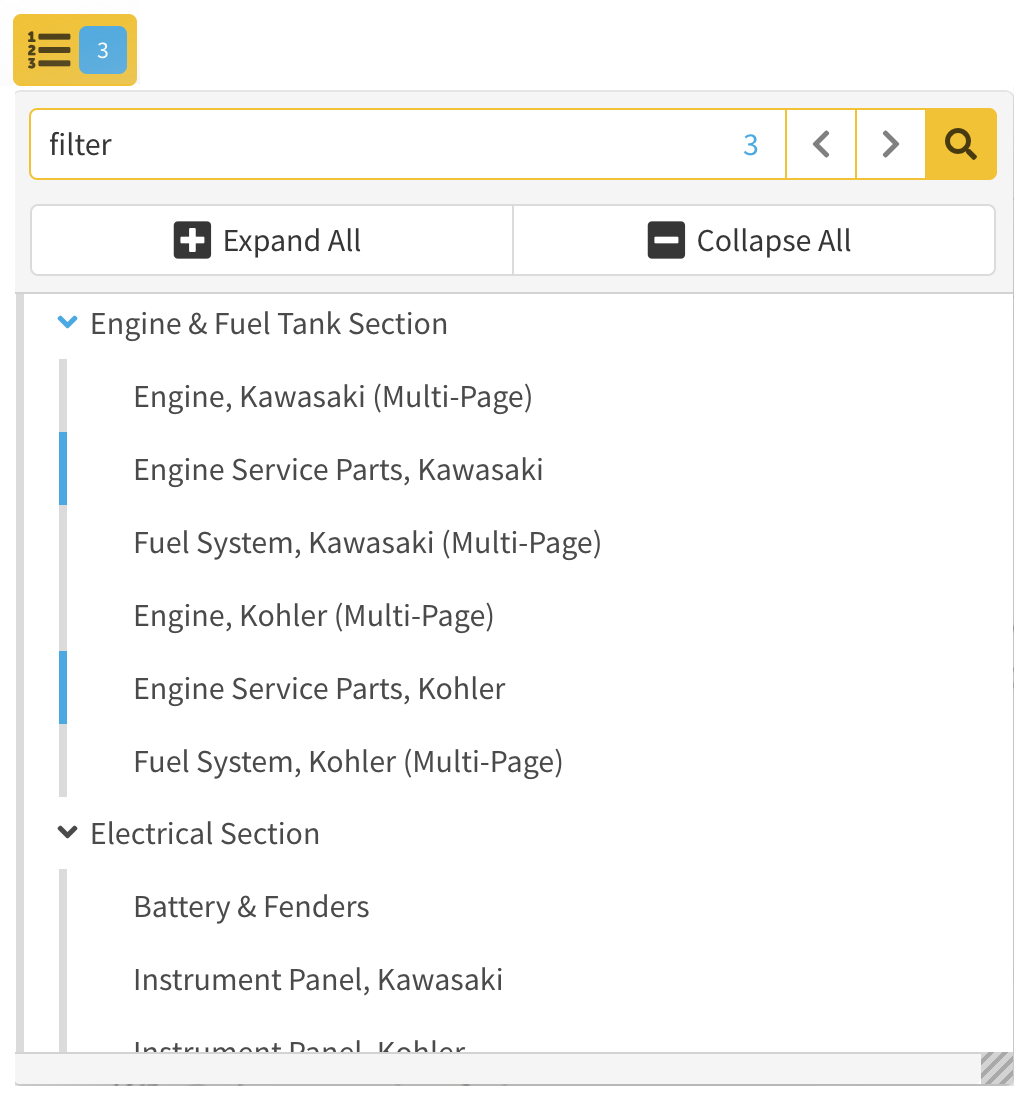Viewport: 1027px width, 1102px height.
Task: Open Instrument Panel, Kawasaki
Action: pyautogui.click(x=318, y=980)
